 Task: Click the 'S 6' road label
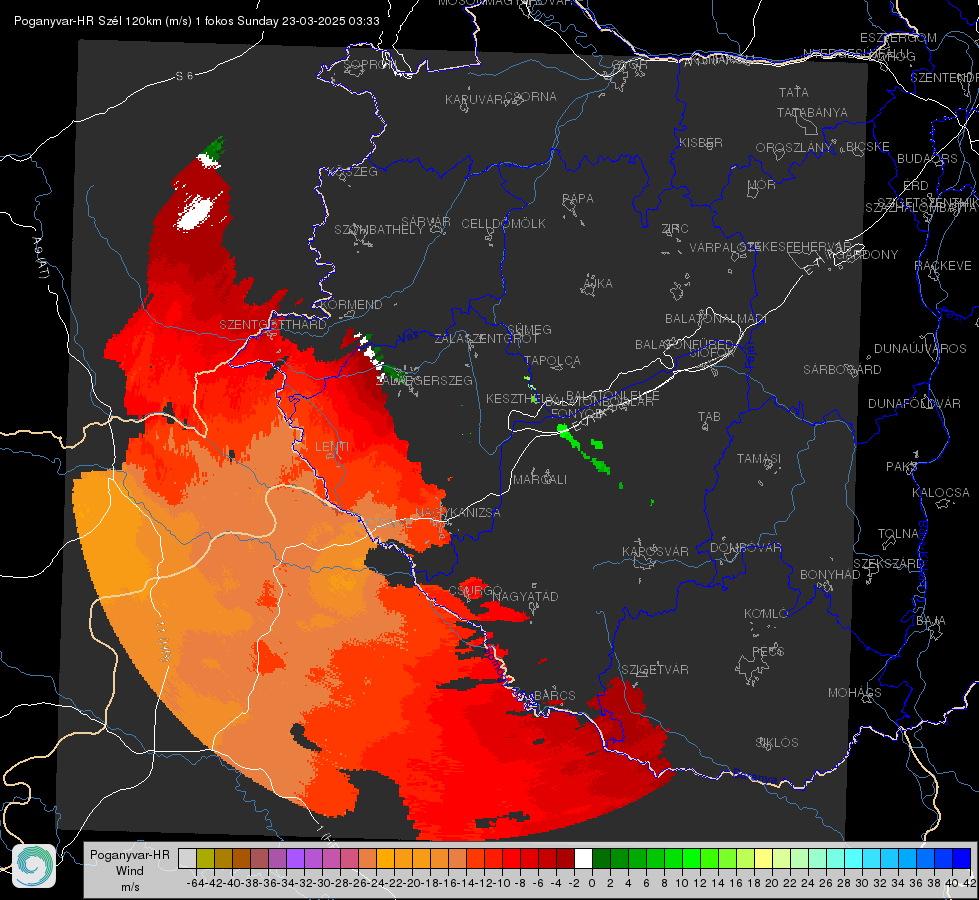coord(184,76)
